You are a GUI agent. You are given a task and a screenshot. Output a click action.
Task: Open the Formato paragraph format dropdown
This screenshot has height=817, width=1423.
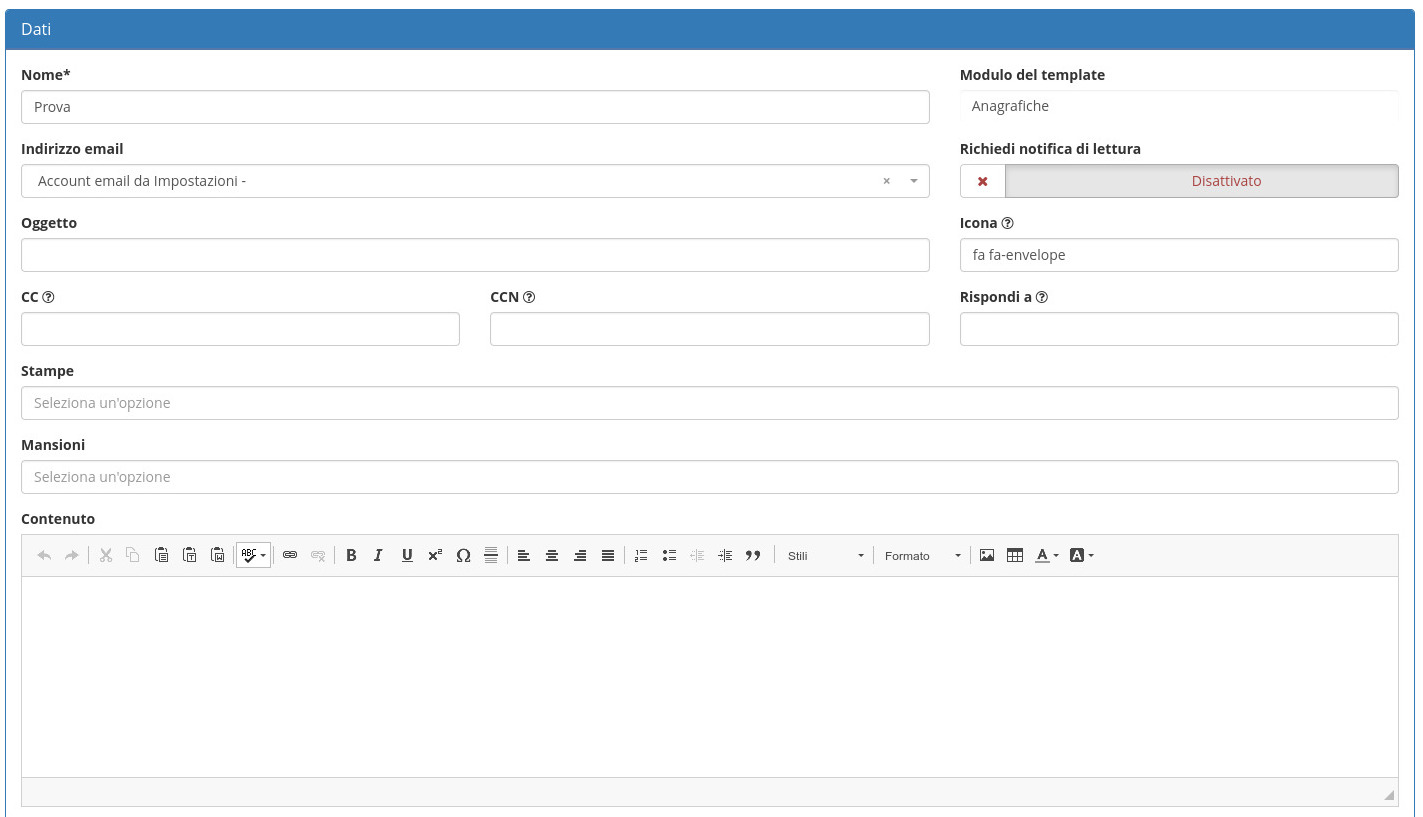pyautogui.click(x=922, y=555)
